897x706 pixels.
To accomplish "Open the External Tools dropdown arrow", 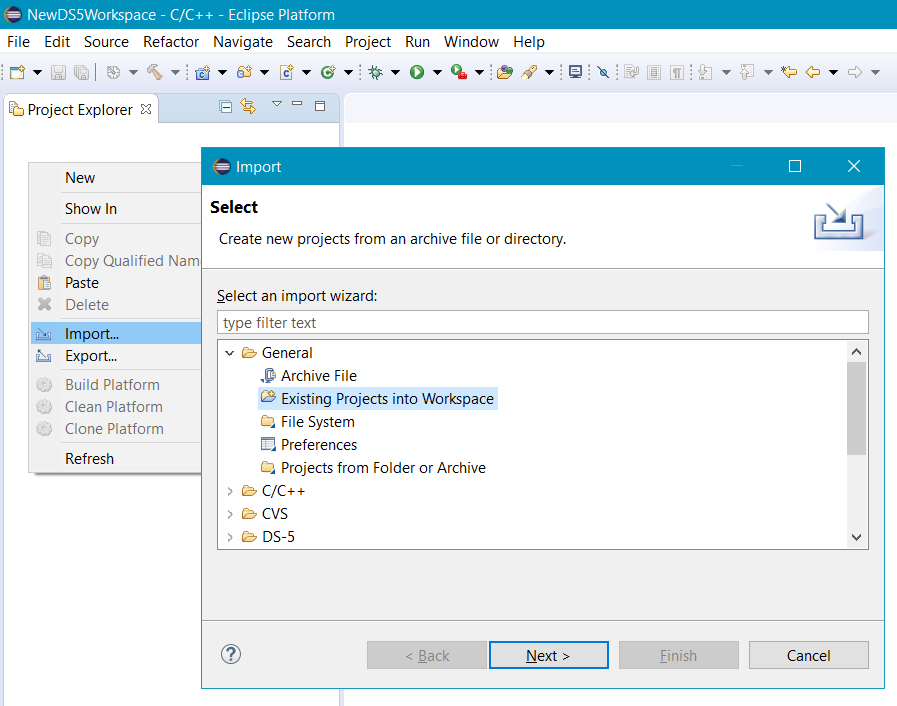I will click(479, 72).
